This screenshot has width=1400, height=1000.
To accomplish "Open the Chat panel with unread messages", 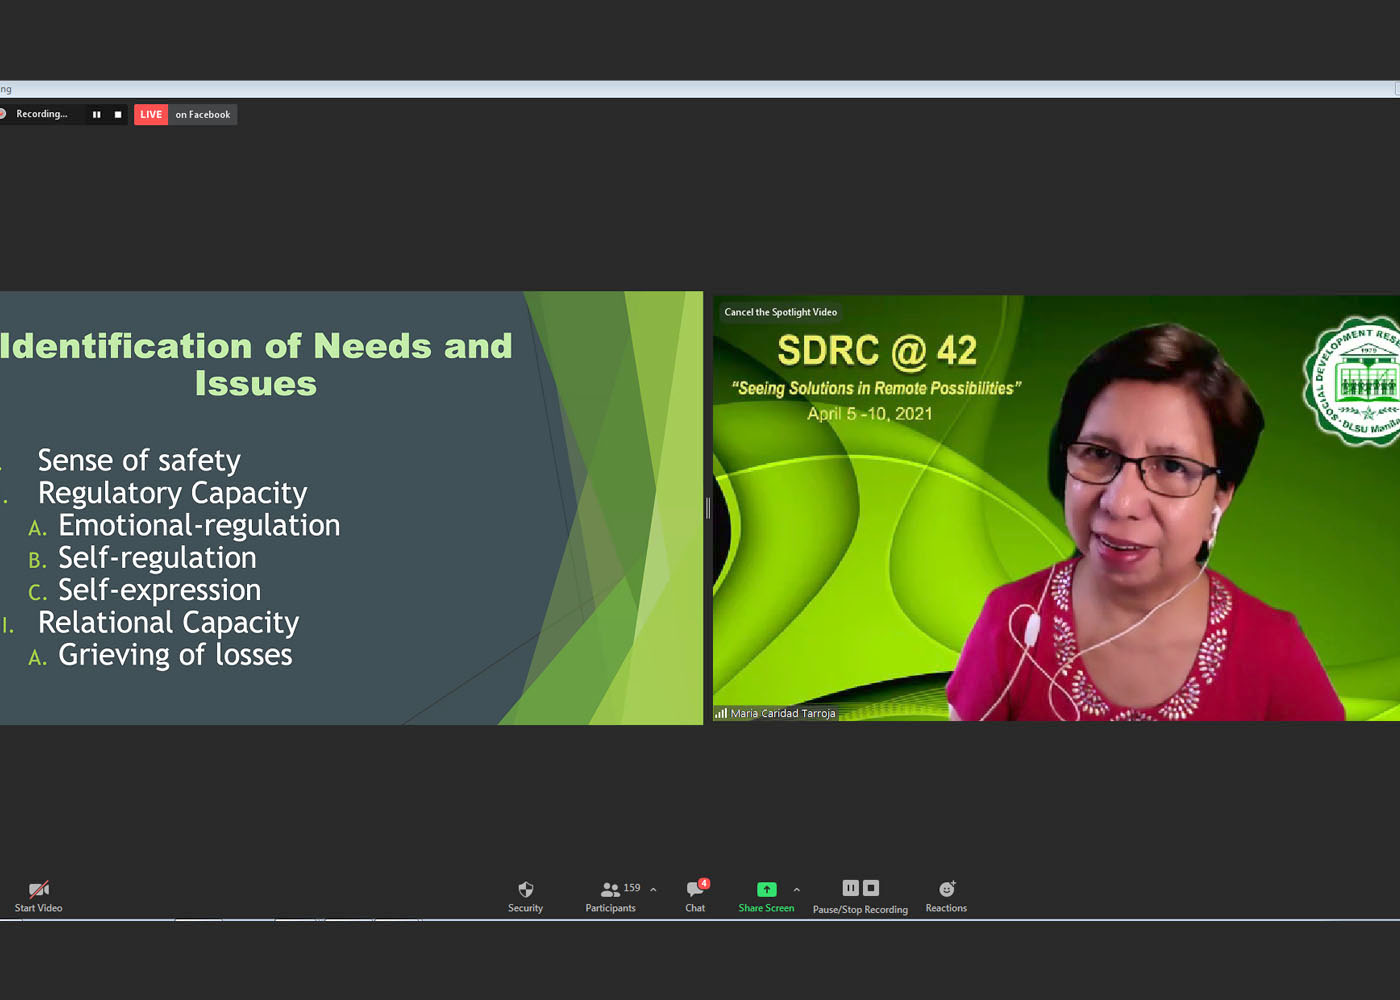I will (696, 889).
